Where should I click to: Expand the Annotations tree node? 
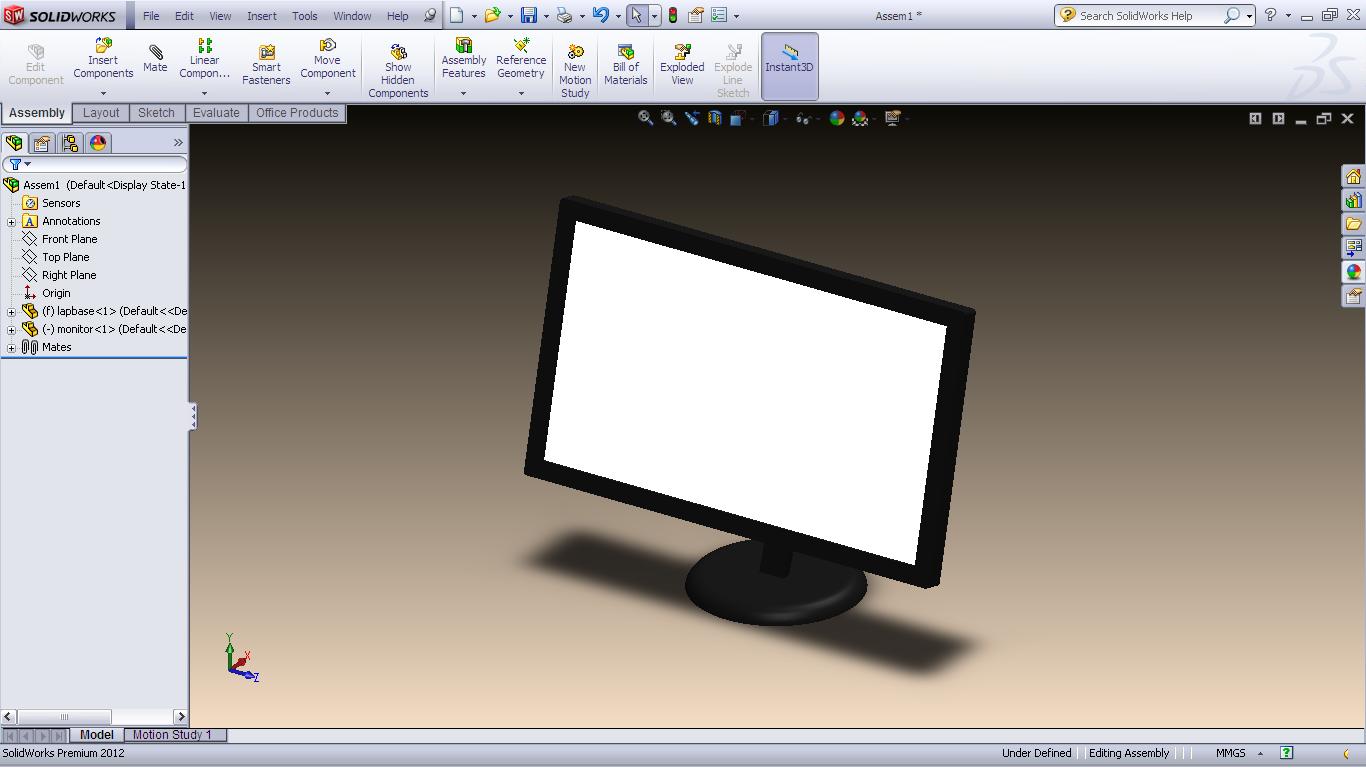point(11,222)
